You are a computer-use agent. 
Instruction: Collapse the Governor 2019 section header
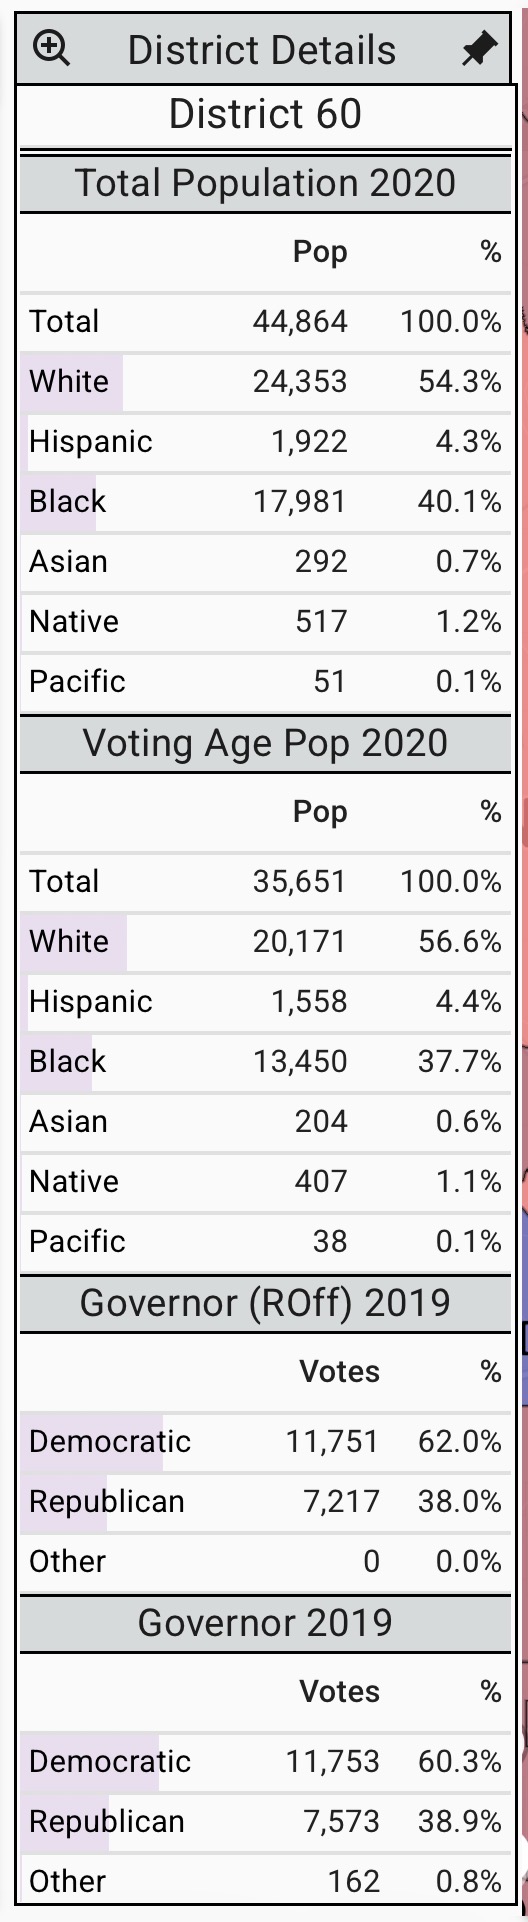(x=265, y=1623)
